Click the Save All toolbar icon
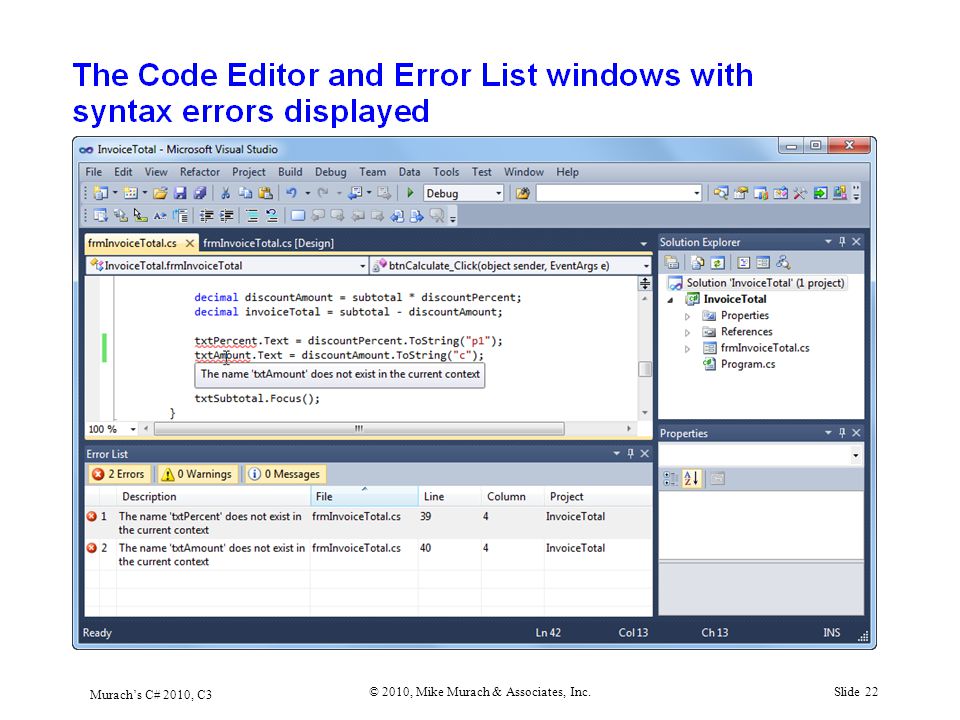 point(200,193)
